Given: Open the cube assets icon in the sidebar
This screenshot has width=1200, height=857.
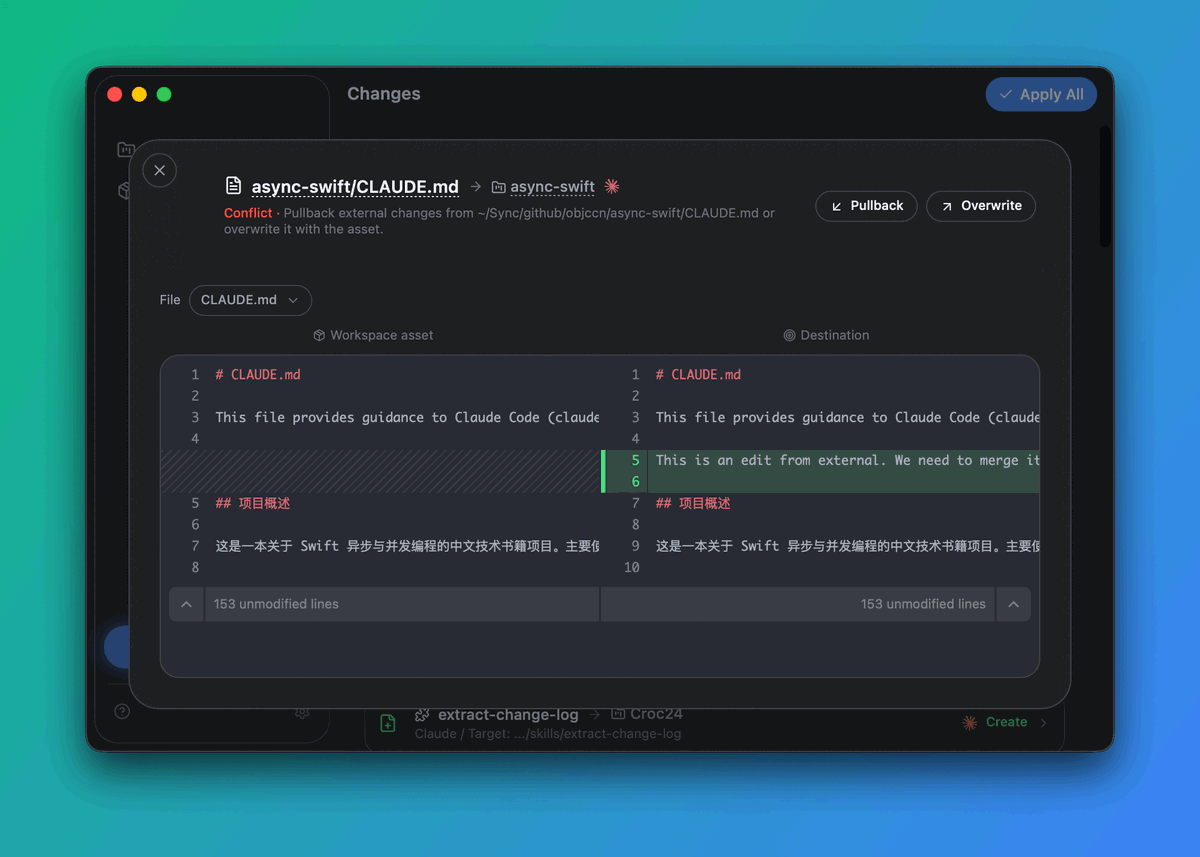Looking at the screenshot, I should coord(125,190).
